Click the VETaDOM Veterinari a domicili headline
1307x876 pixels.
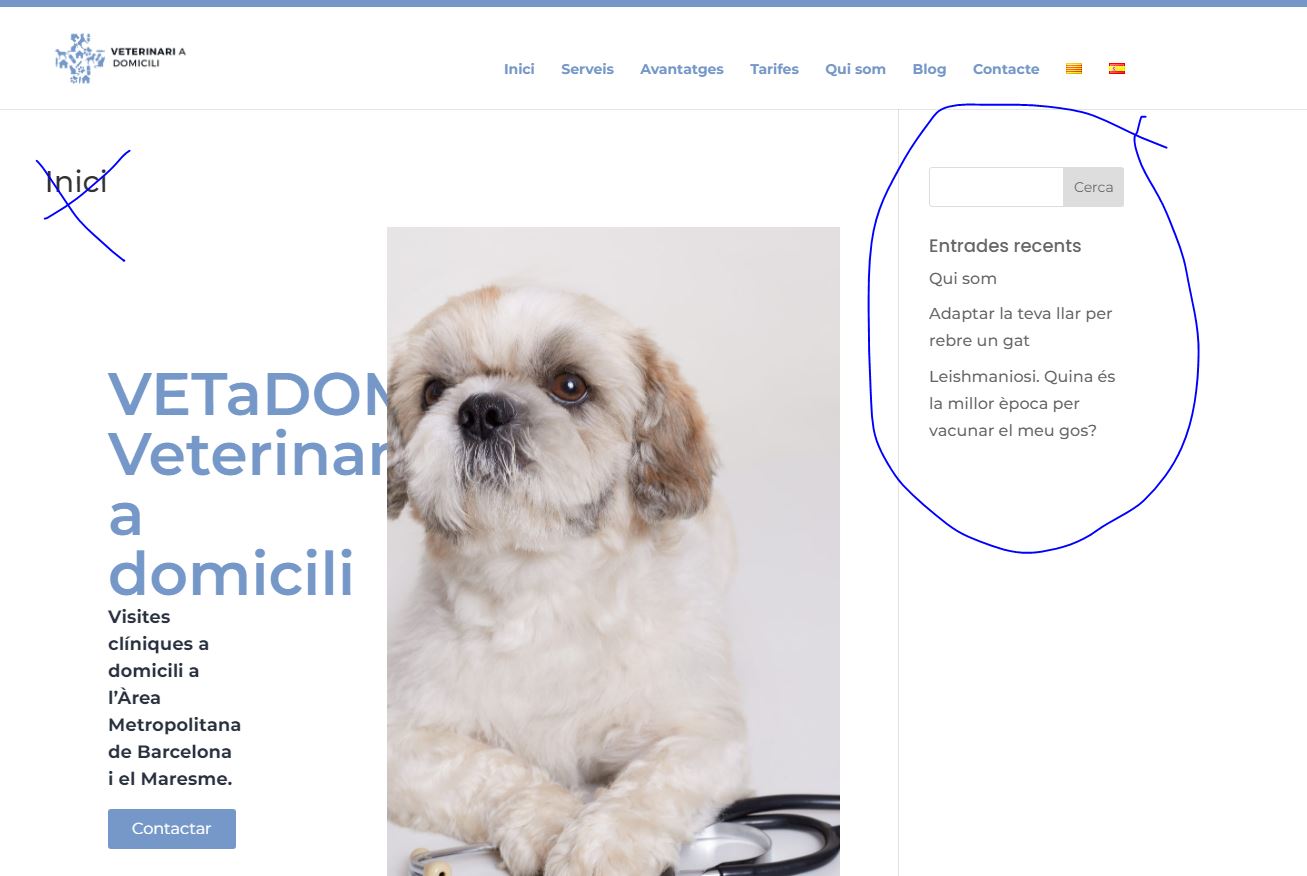tap(247, 485)
